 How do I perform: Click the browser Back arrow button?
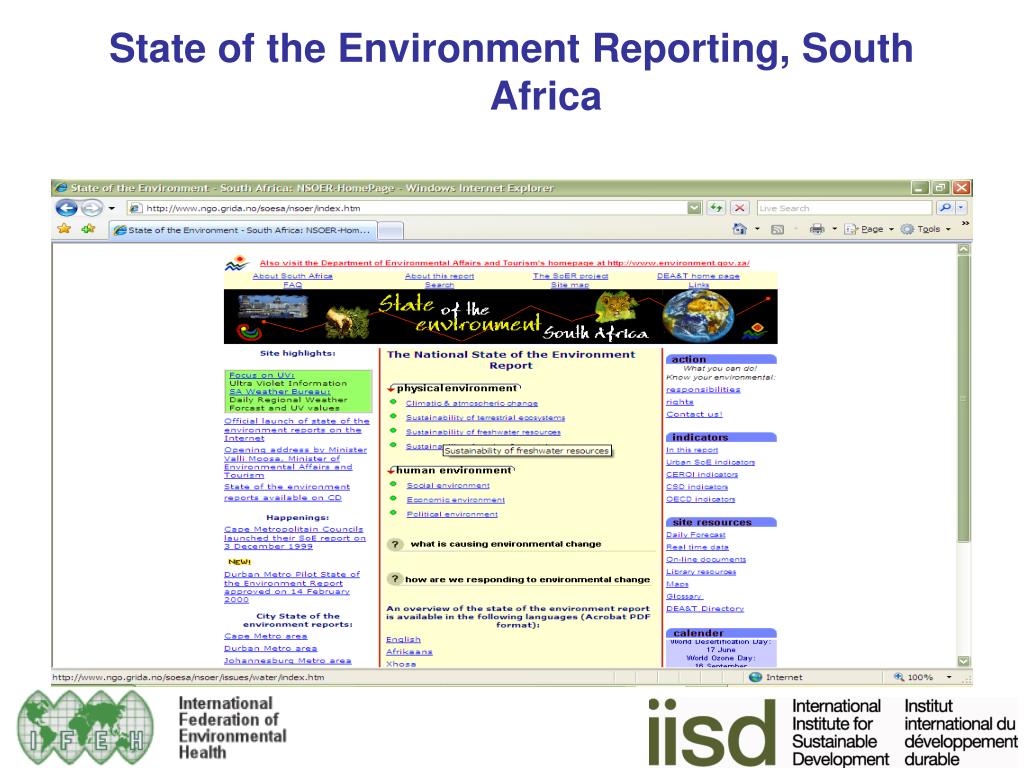tap(67, 208)
